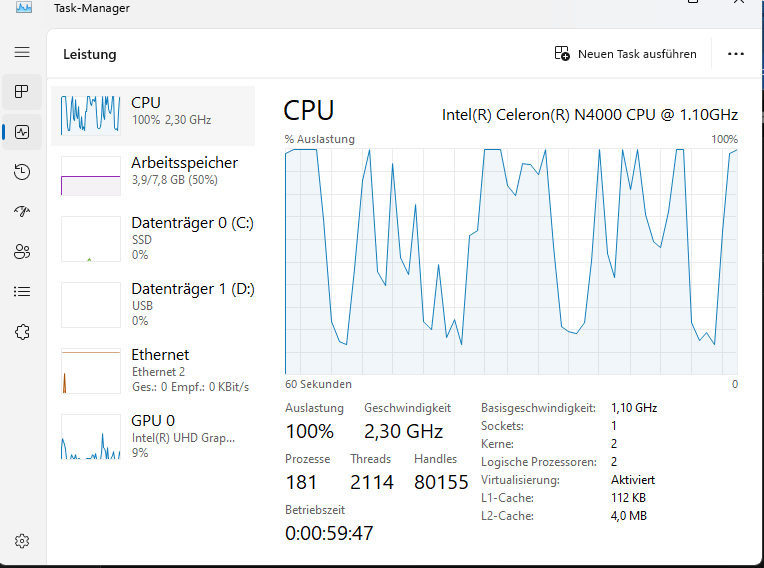Select Datenträger 1 (D:) USB entry

(153, 304)
